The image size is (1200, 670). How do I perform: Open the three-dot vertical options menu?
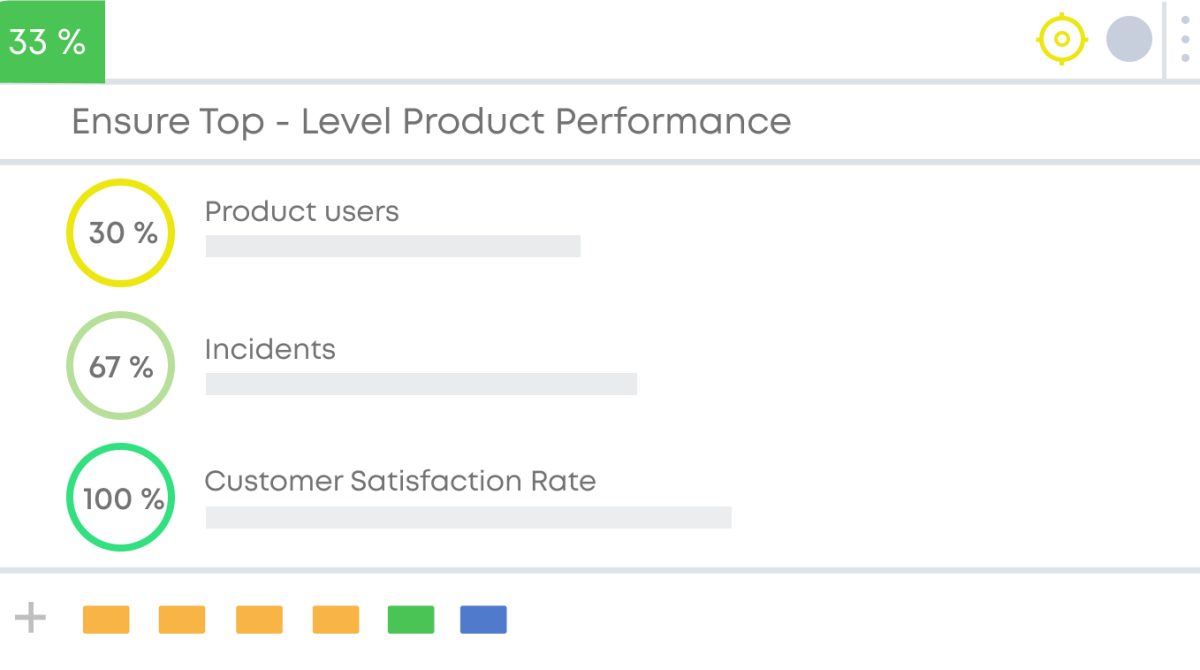[x=1185, y=40]
